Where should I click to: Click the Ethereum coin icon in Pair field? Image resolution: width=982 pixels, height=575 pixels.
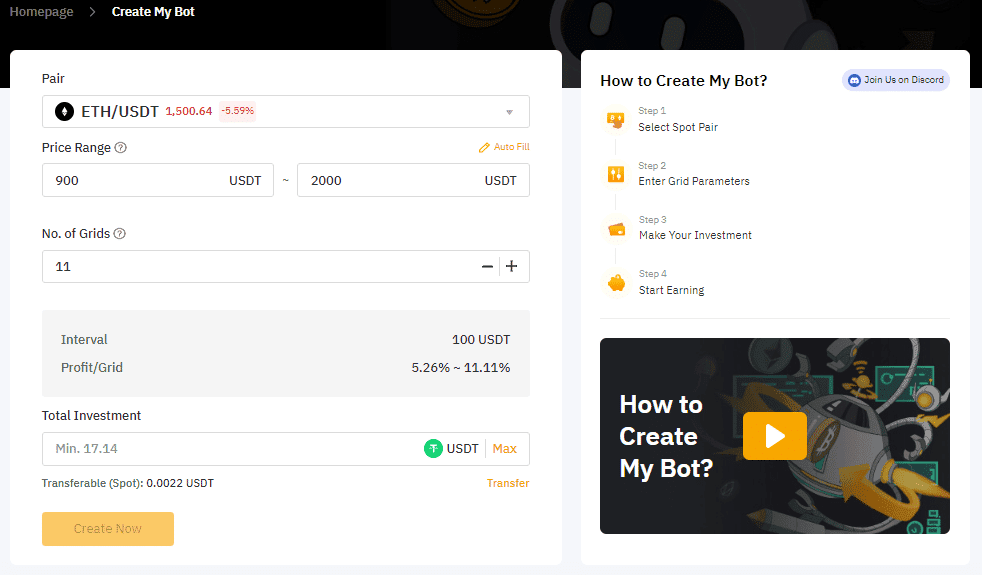65,111
